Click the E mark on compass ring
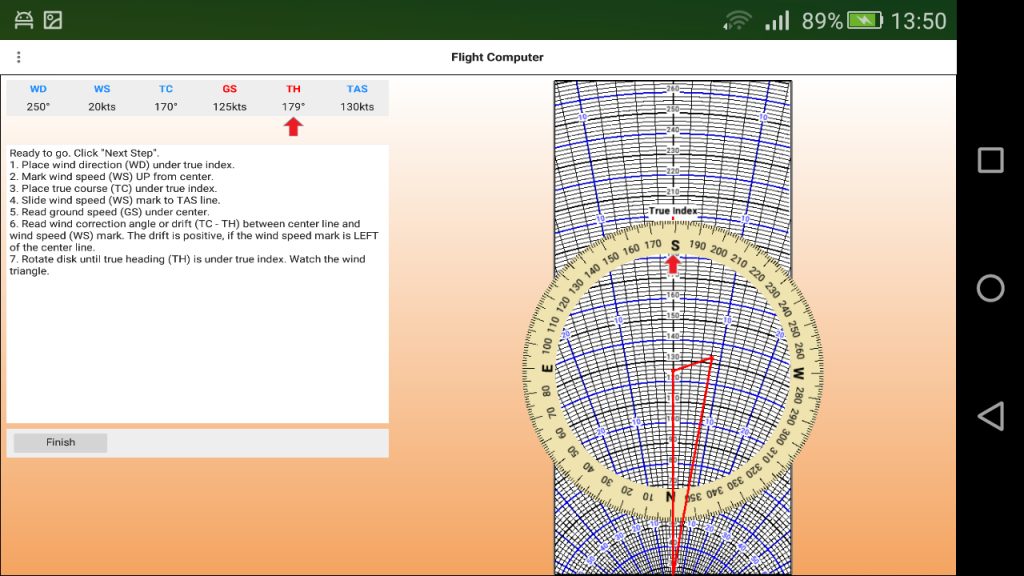Viewport: 1024px width, 576px height. [x=547, y=368]
